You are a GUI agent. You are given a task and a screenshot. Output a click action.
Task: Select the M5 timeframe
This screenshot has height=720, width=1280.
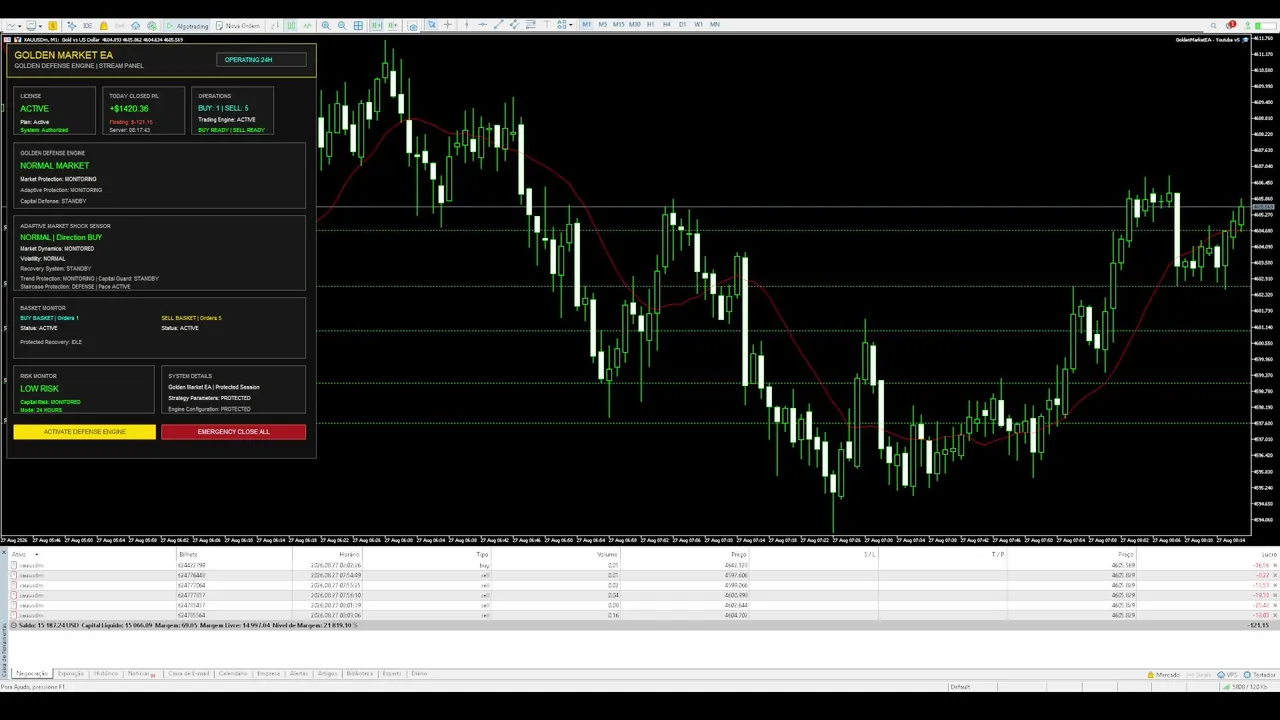click(x=603, y=24)
